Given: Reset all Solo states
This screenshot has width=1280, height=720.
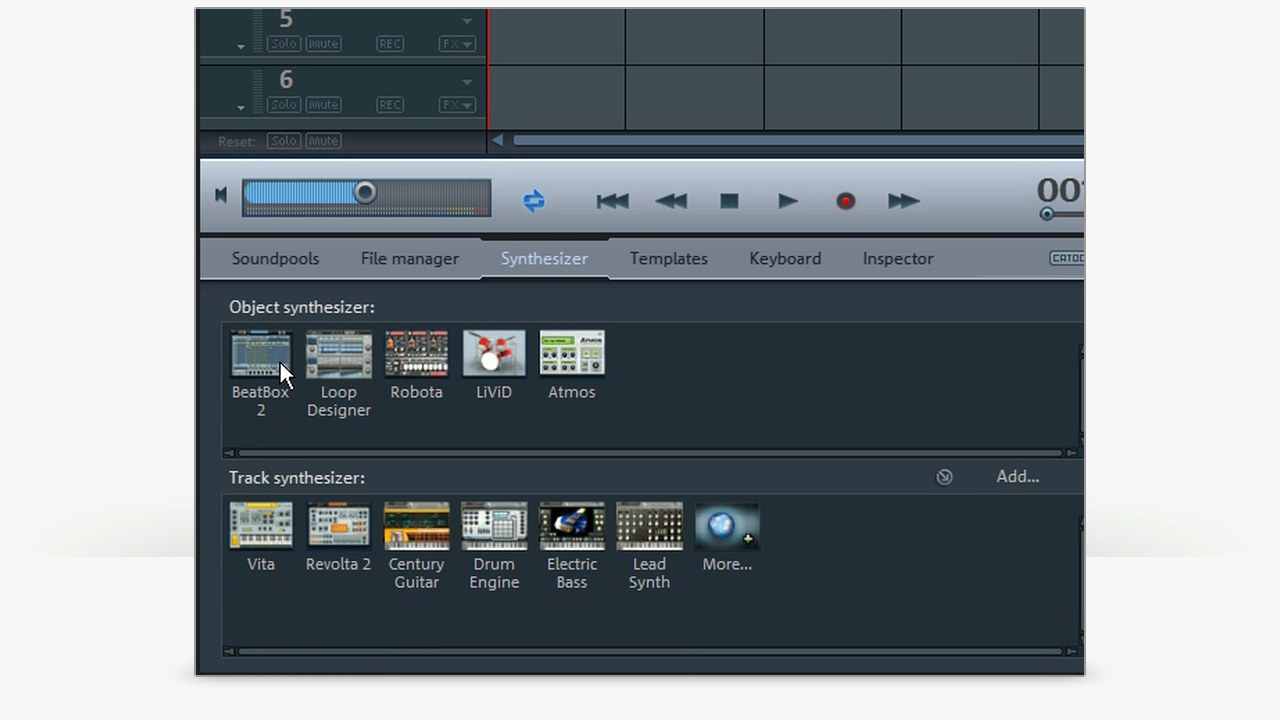Looking at the screenshot, I should click(x=284, y=141).
